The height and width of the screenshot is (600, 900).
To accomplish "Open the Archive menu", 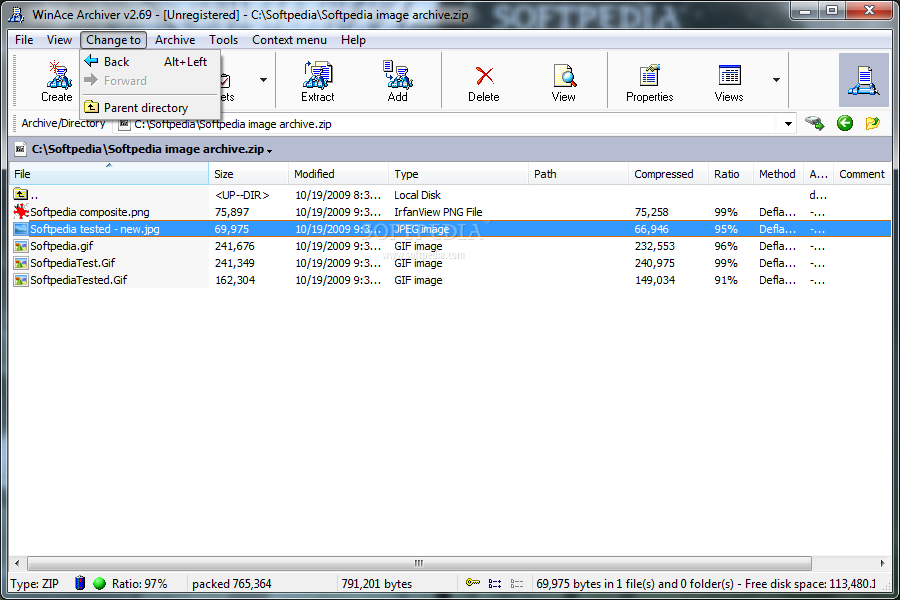I will coord(175,40).
